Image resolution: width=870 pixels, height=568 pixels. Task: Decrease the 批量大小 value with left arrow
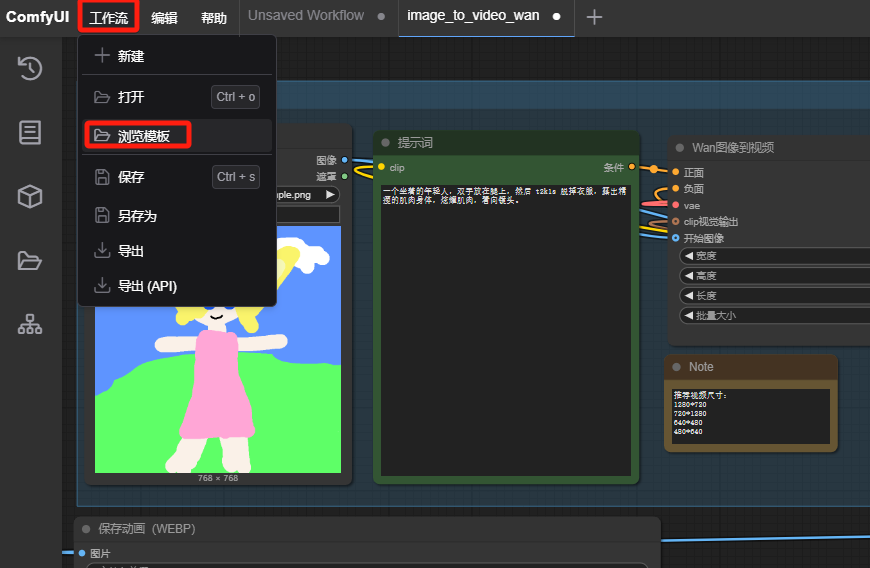point(689,316)
